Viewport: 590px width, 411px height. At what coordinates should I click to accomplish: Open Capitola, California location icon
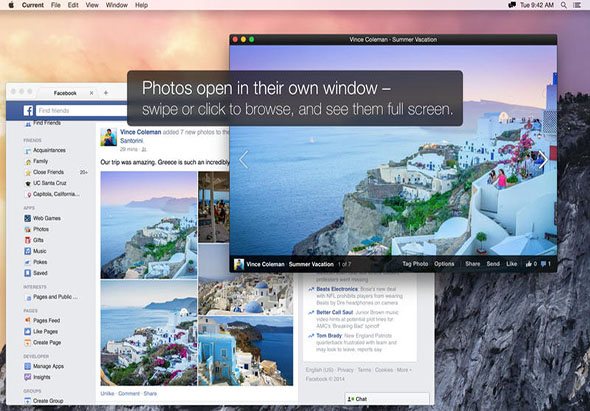28,195
